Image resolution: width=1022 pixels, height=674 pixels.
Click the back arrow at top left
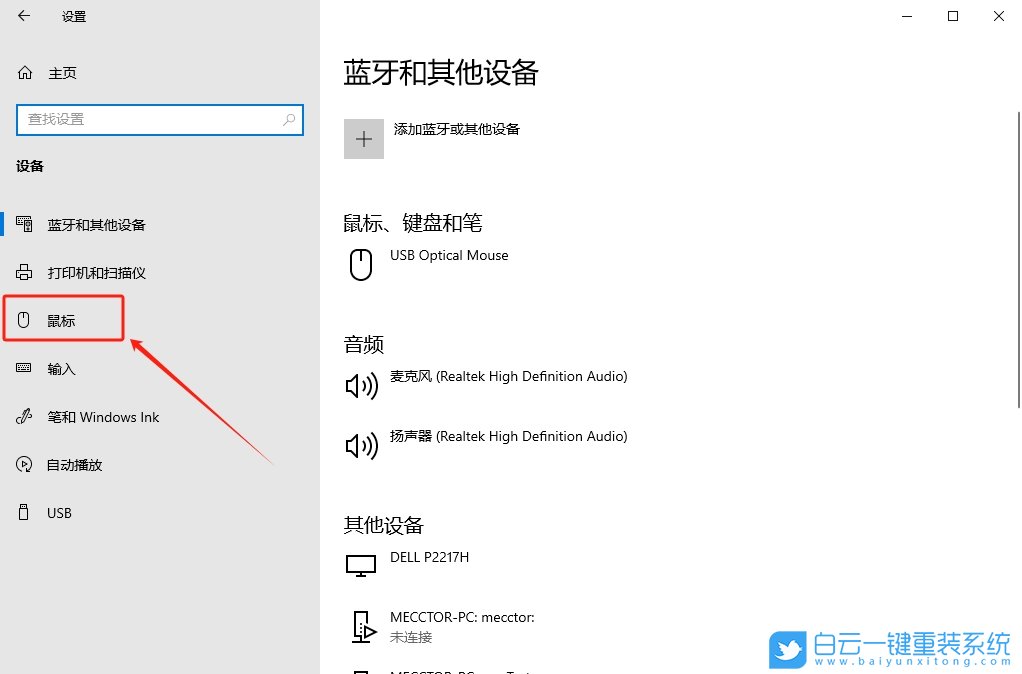(x=22, y=16)
